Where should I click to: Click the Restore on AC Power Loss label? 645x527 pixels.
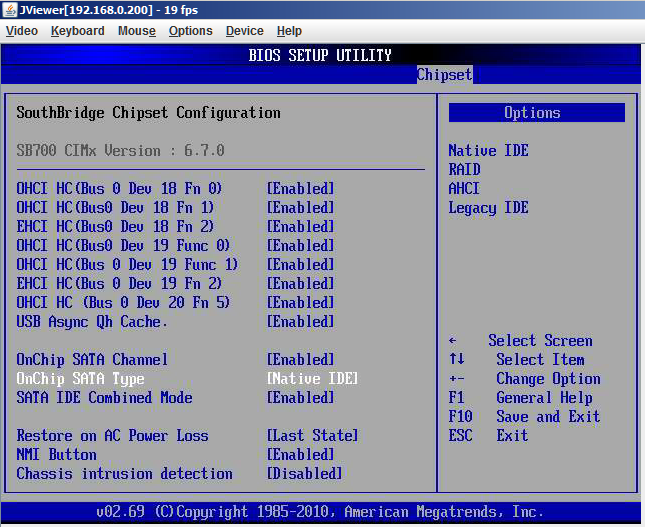pos(112,436)
